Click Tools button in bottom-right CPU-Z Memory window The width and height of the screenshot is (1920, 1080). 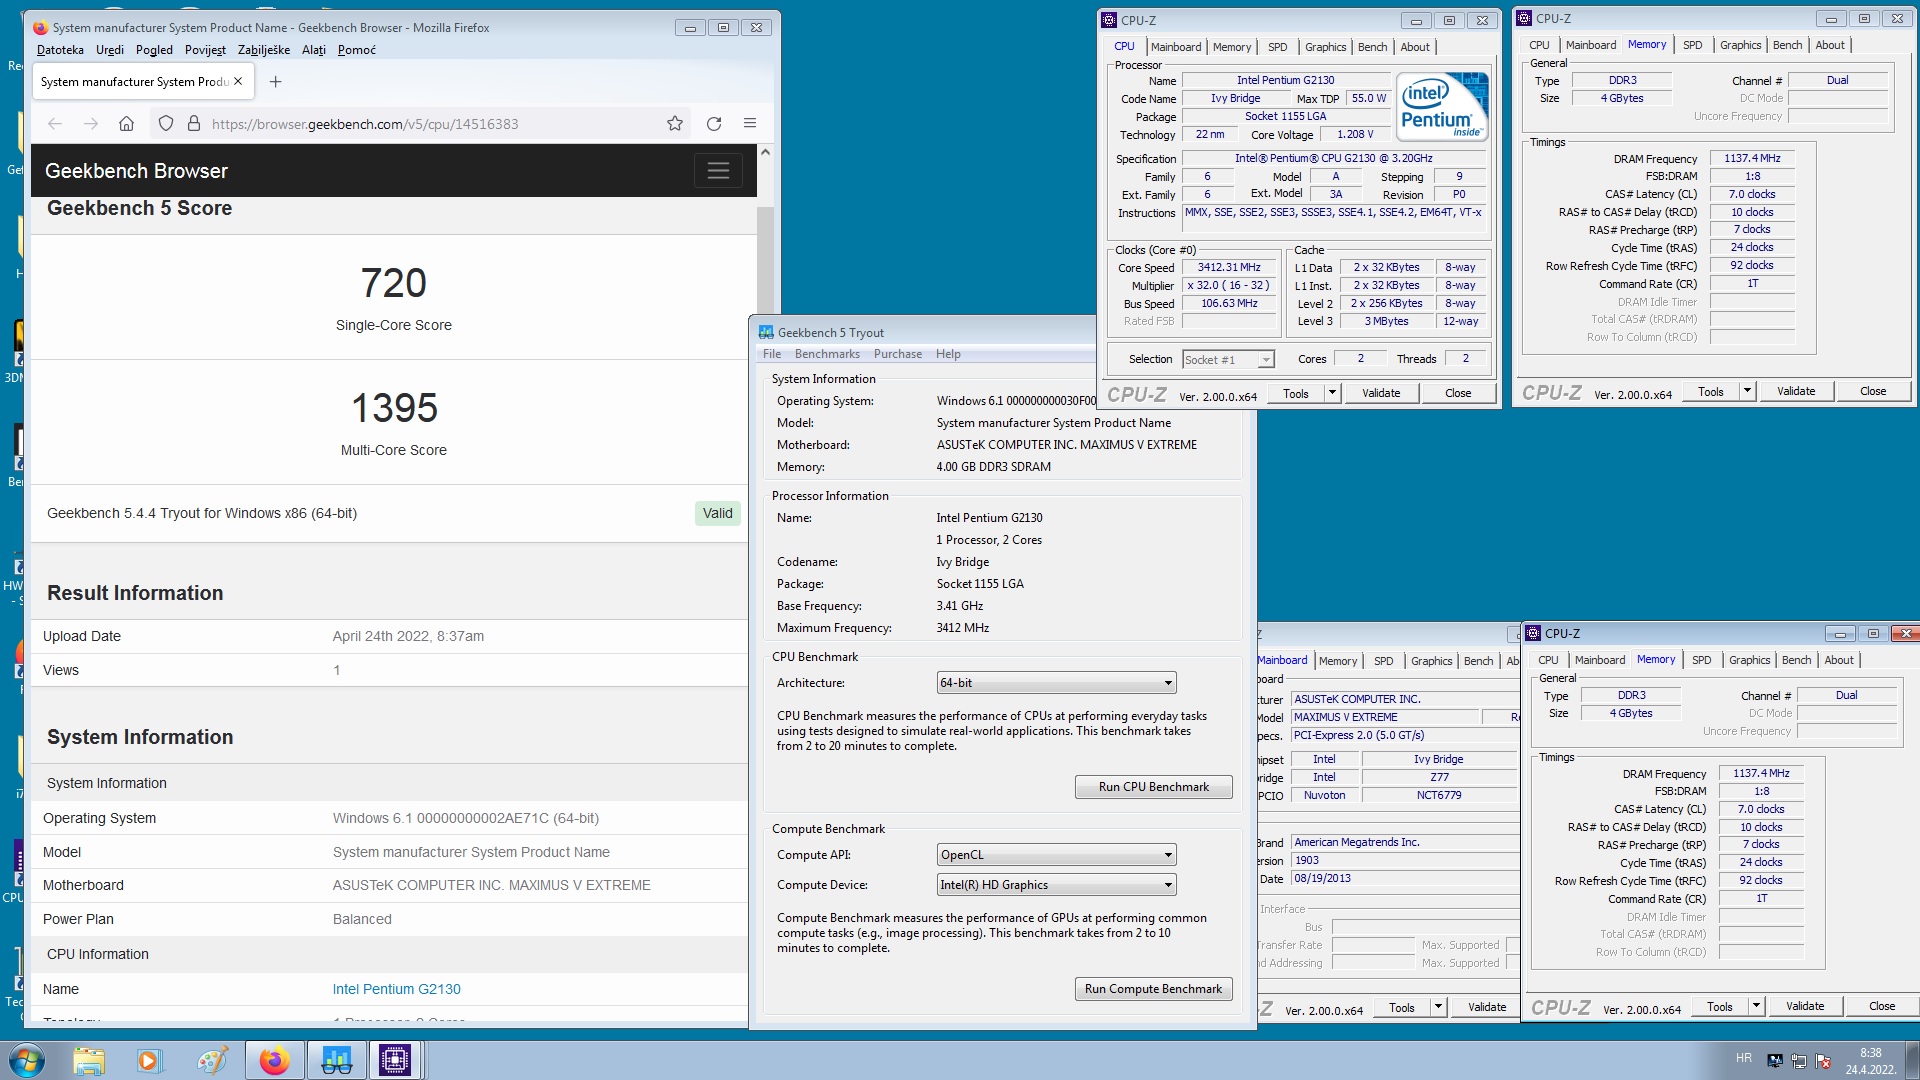(1720, 1006)
